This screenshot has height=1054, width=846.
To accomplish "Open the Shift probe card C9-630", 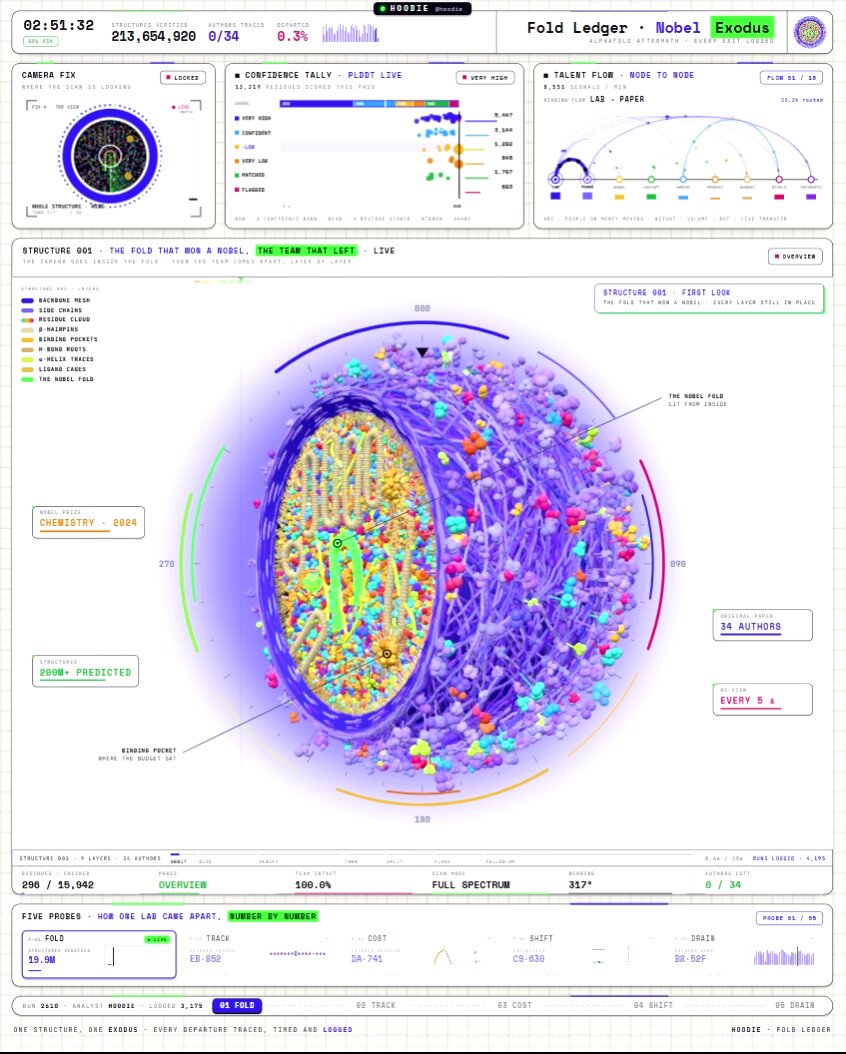I will coord(582,955).
